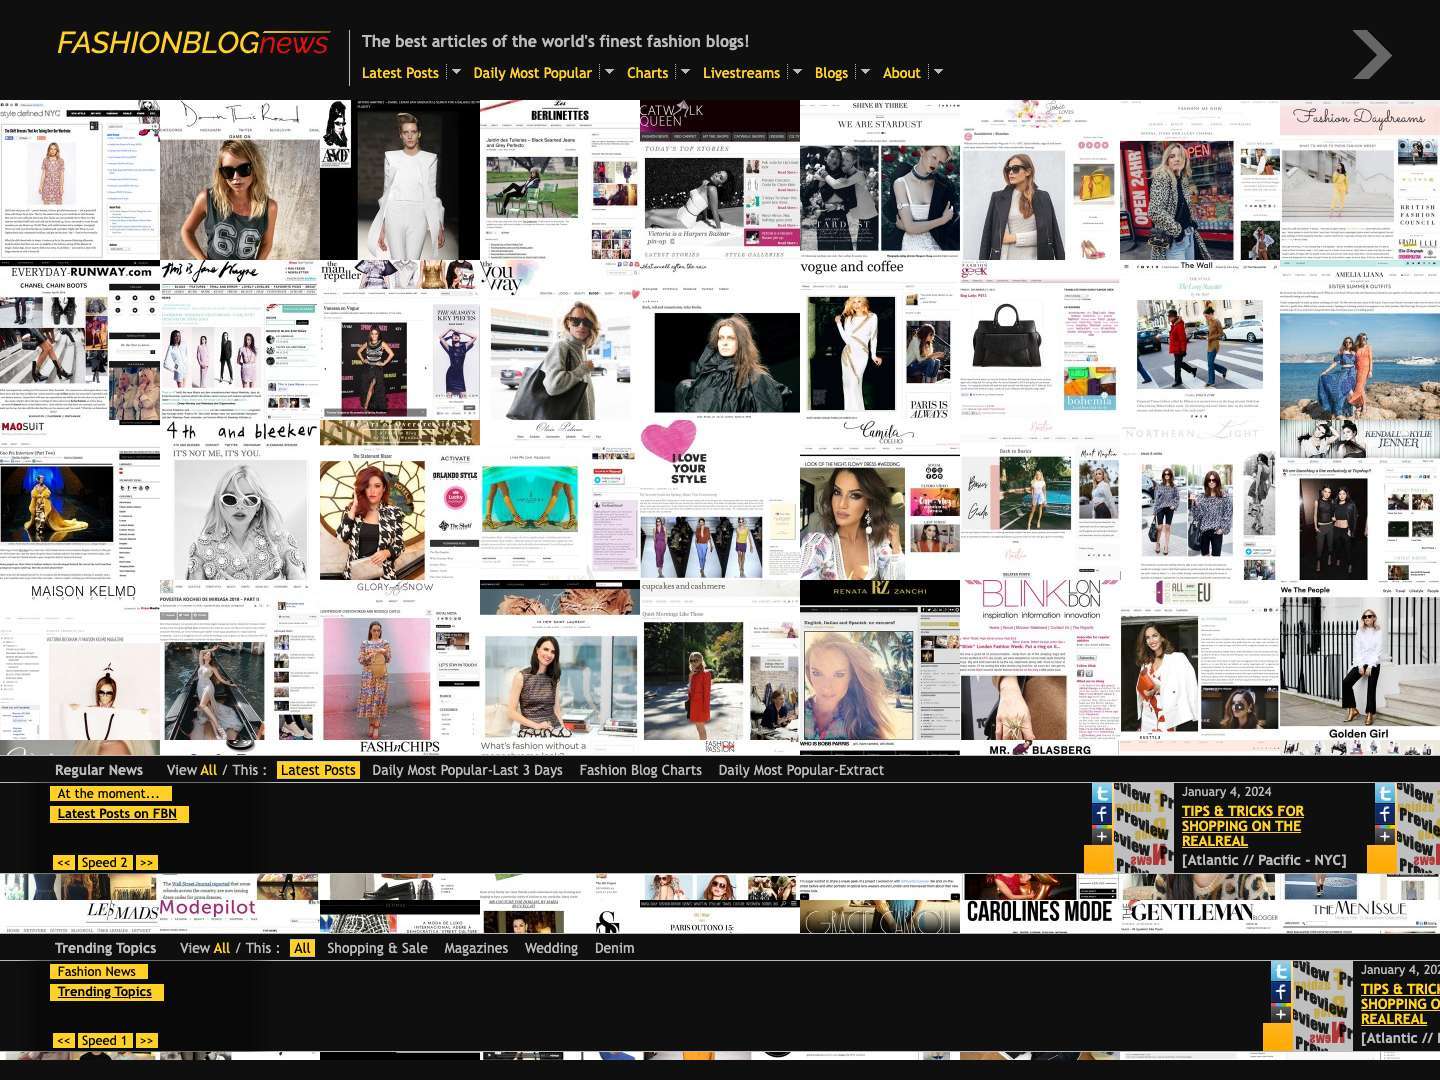This screenshot has height=1080, width=1440.
Task: Open the Twitter share icon next to the news ticker
Action: 1101,794
